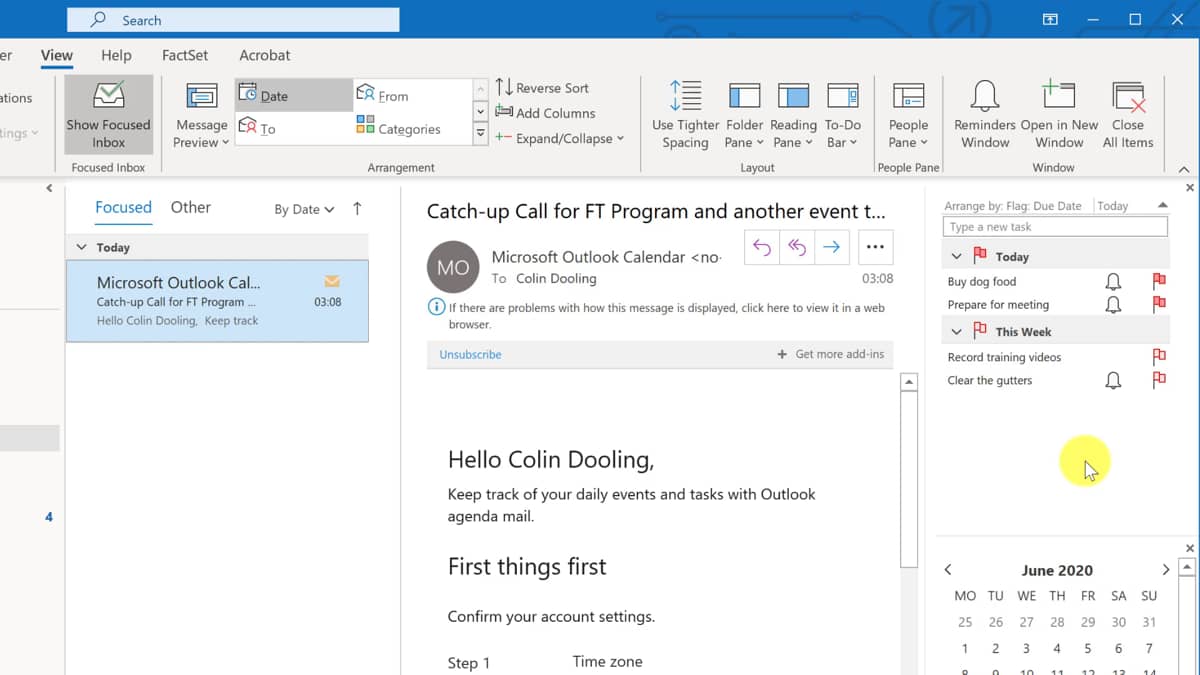Close the calendar pane
The width and height of the screenshot is (1200, 675).
point(1189,548)
